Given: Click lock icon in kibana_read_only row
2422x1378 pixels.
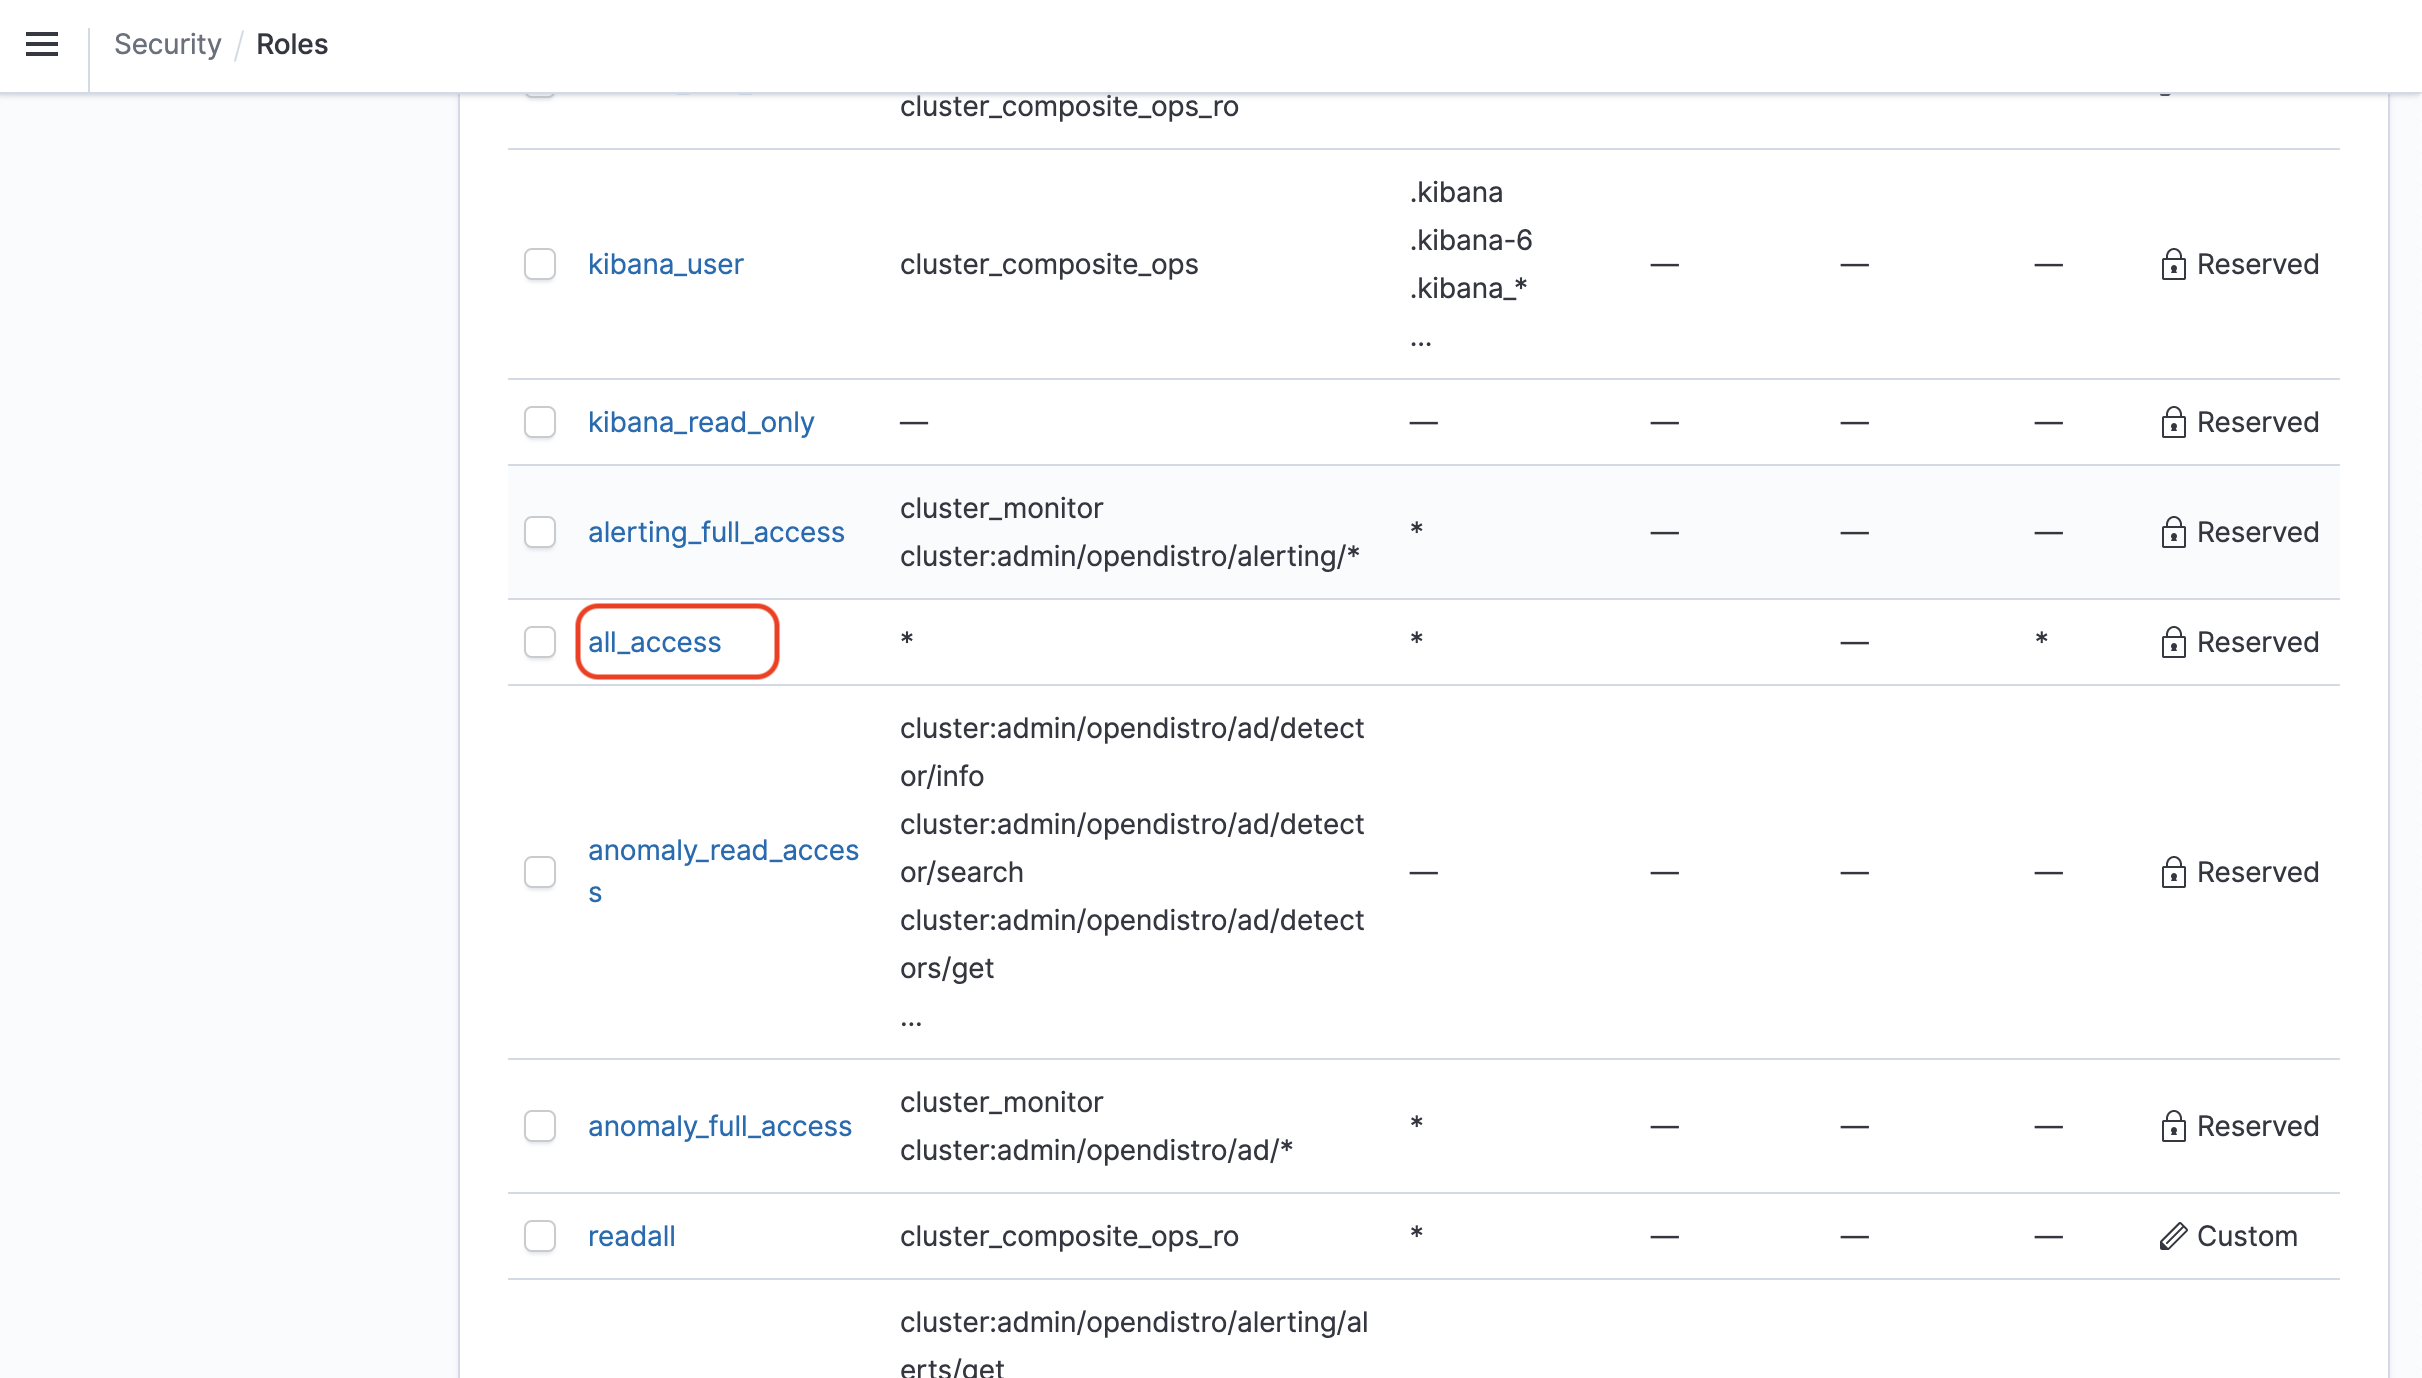Looking at the screenshot, I should tap(2172, 422).
